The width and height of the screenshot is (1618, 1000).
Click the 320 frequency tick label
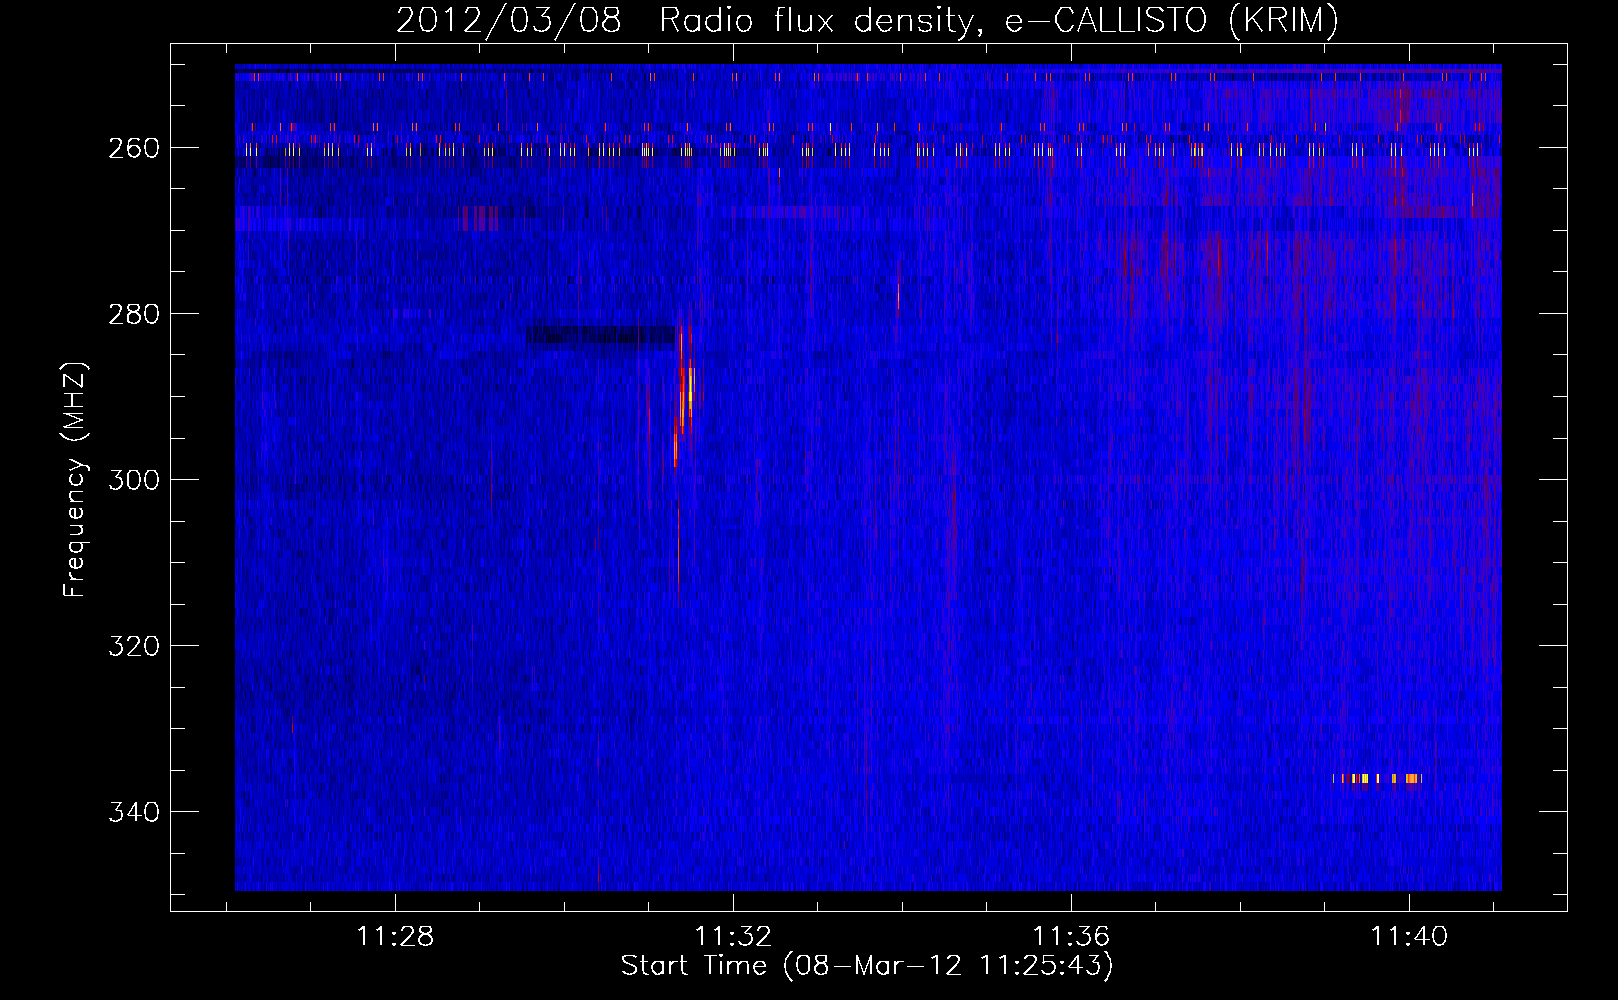(134, 646)
